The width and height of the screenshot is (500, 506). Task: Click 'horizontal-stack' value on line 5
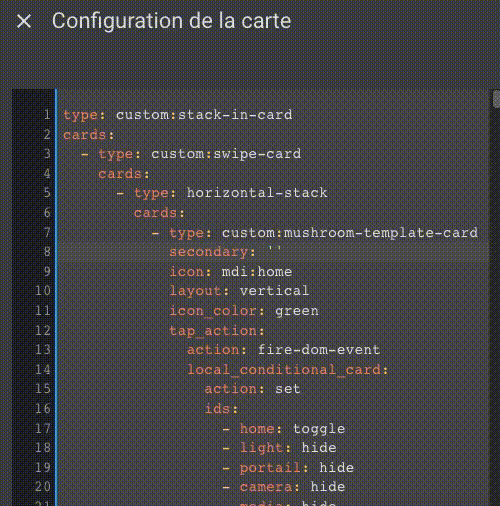pos(257,193)
